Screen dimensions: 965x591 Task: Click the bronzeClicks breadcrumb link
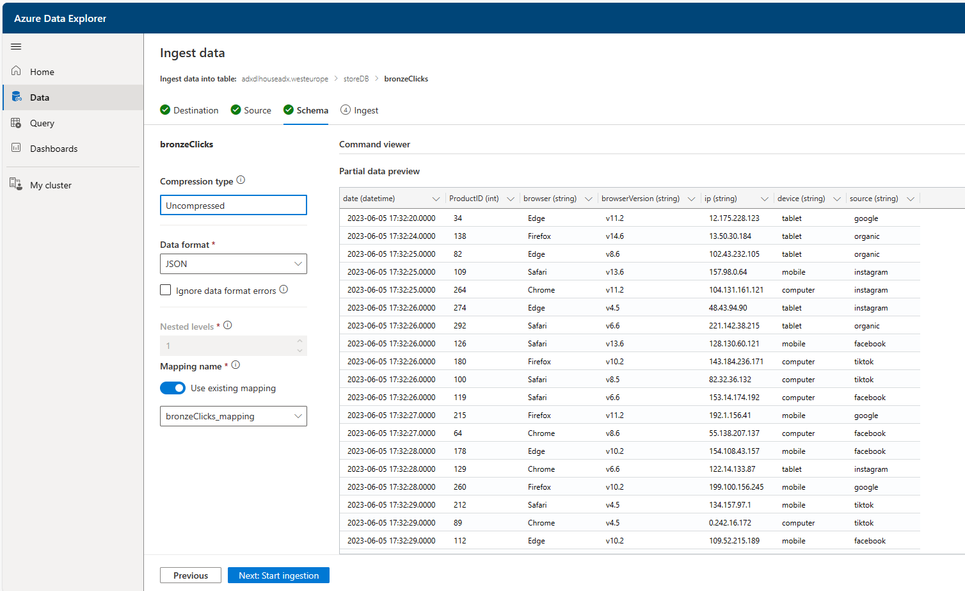coord(406,79)
